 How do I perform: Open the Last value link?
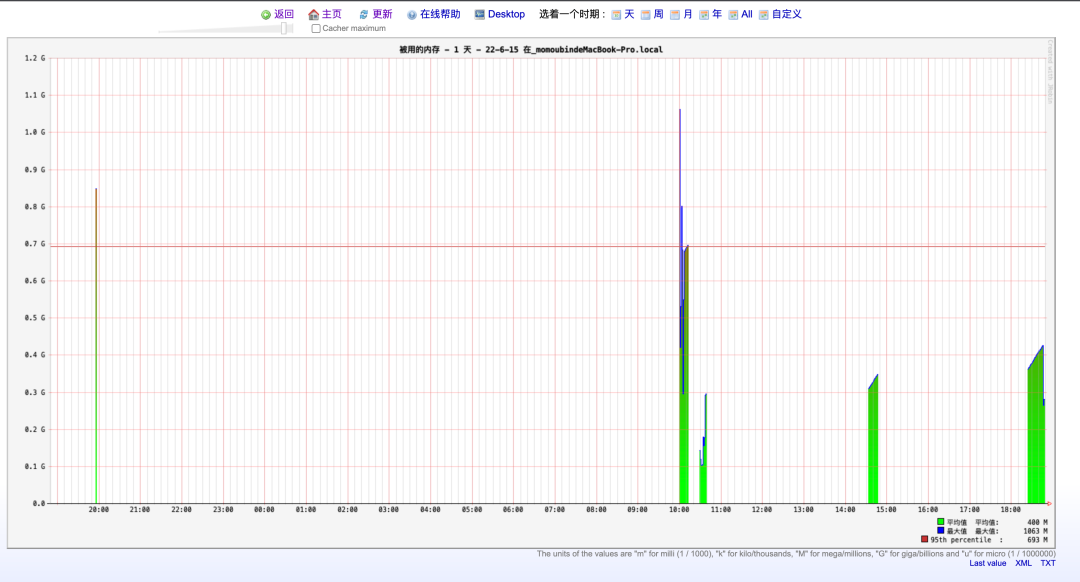click(988, 563)
